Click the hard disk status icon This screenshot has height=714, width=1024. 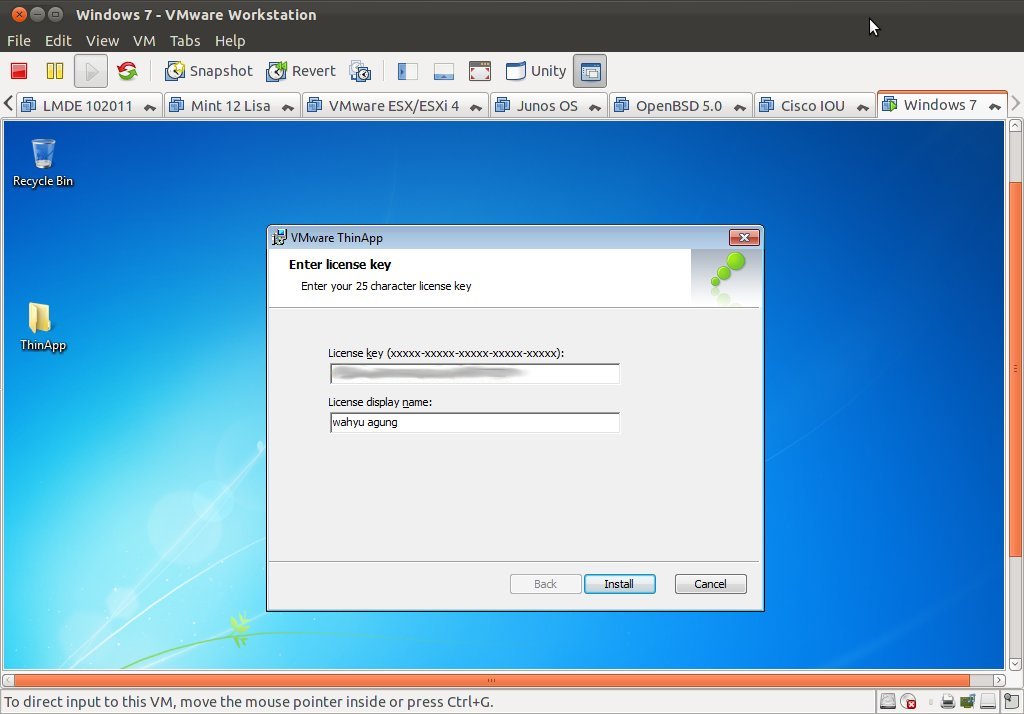(x=888, y=701)
